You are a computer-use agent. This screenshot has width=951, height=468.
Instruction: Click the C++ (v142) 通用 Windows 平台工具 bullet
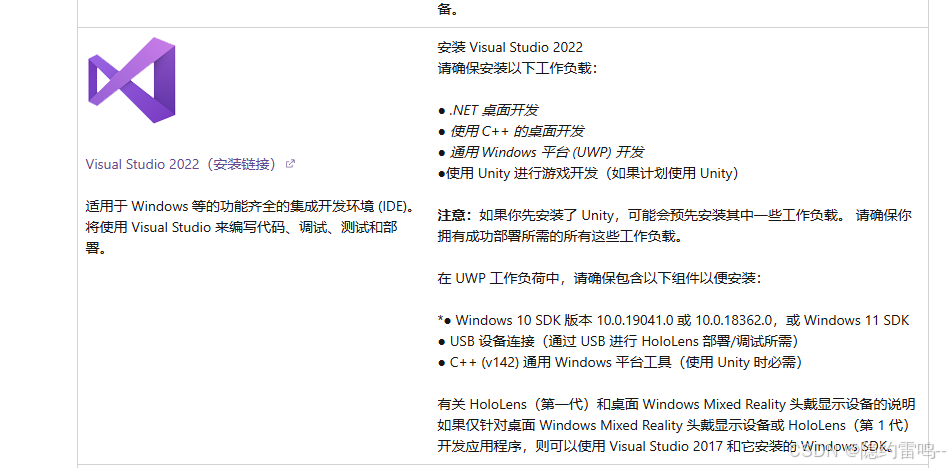[x=620, y=363]
